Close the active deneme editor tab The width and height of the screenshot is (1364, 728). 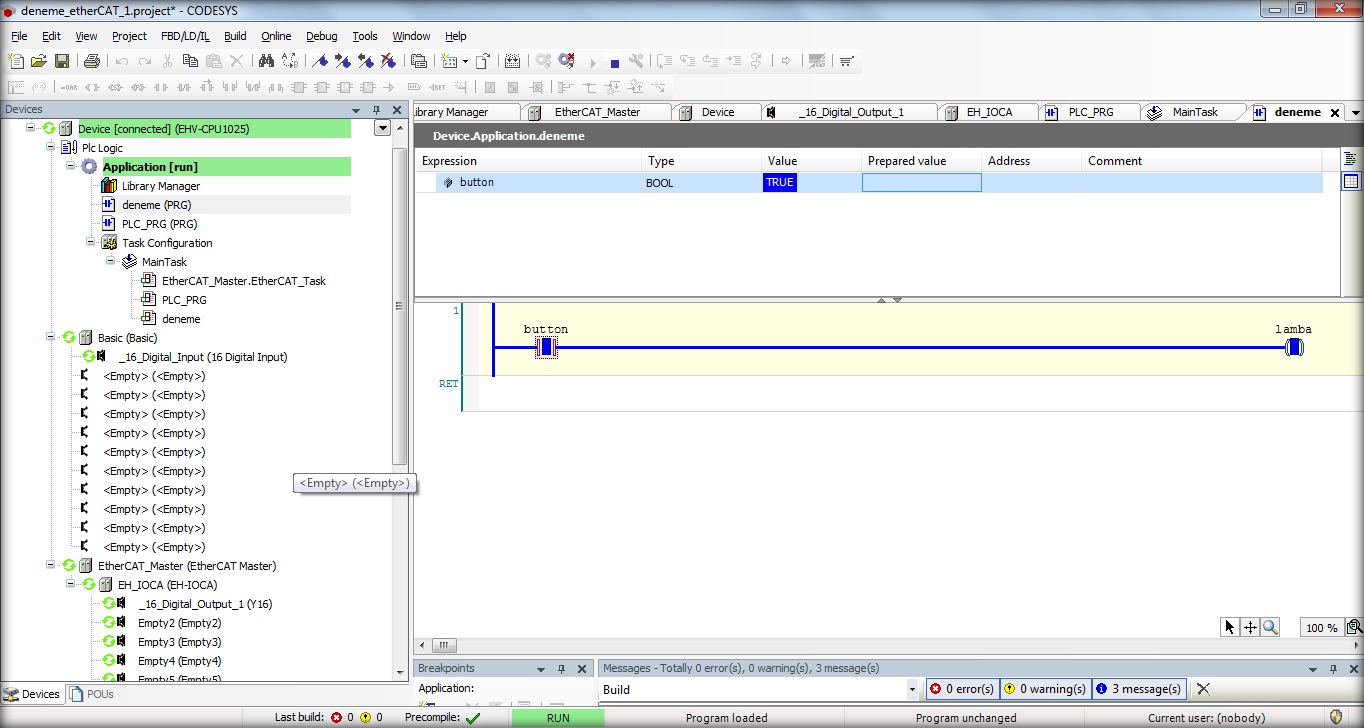(x=1335, y=113)
